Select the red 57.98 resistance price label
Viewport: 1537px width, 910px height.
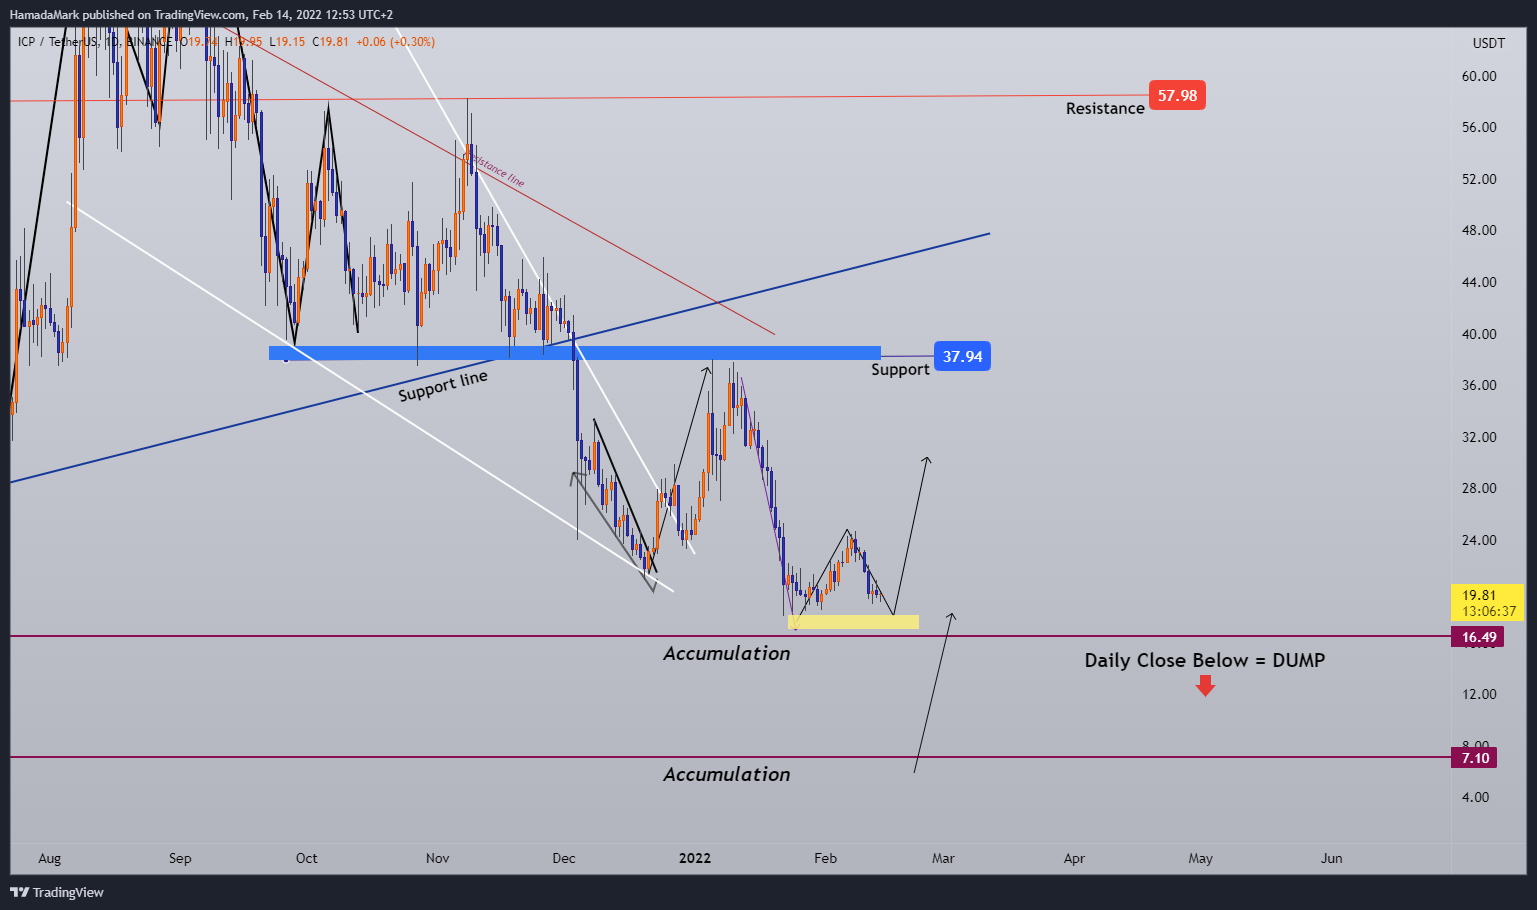pos(1177,96)
